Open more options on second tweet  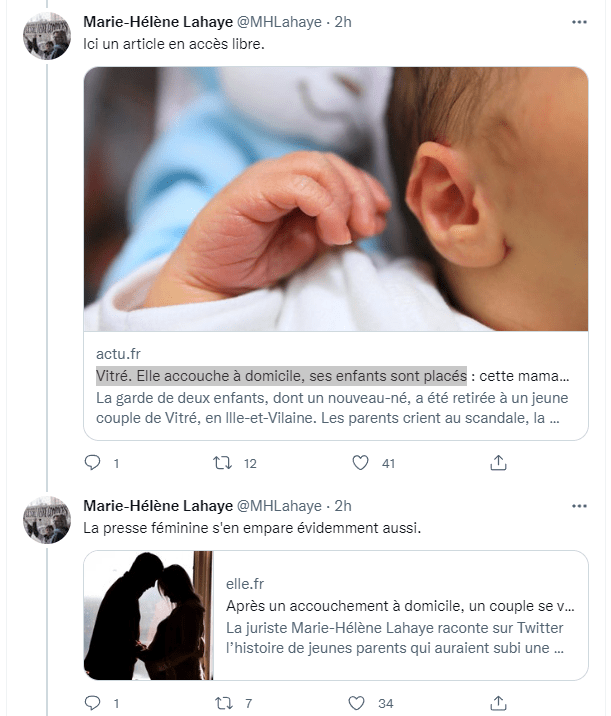[579, 506]
